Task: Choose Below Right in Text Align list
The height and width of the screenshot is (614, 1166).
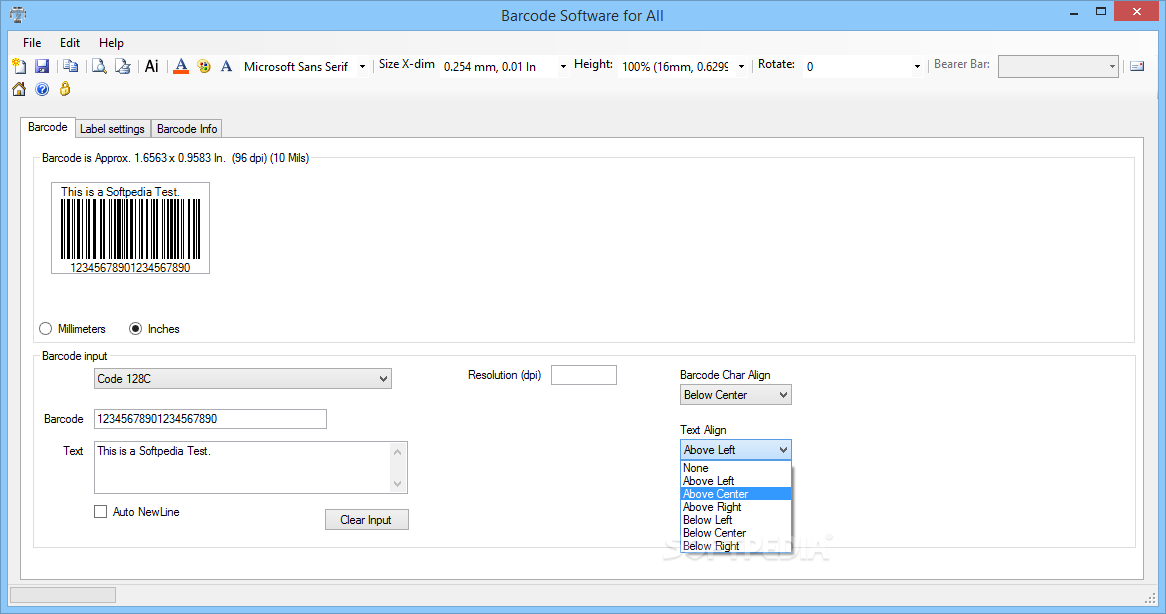Action: point(736,546)
